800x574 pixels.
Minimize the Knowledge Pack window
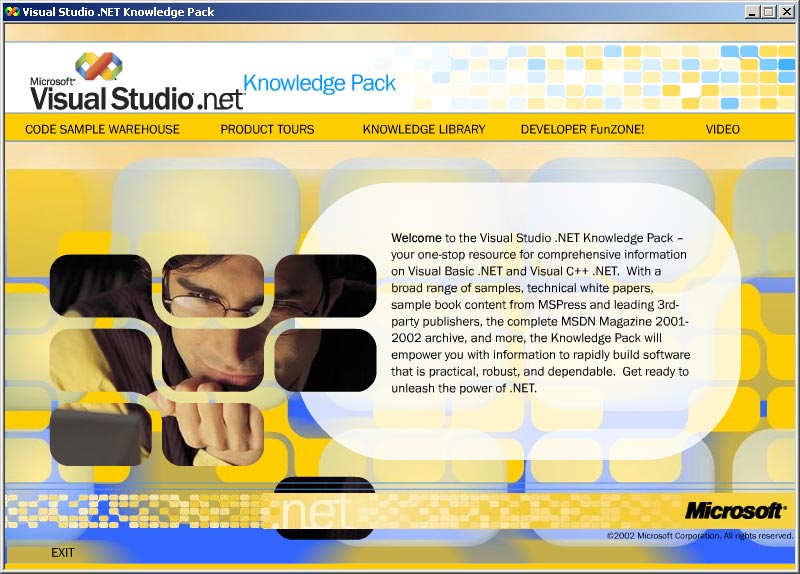pyautogui.click(x=752, y=11)
